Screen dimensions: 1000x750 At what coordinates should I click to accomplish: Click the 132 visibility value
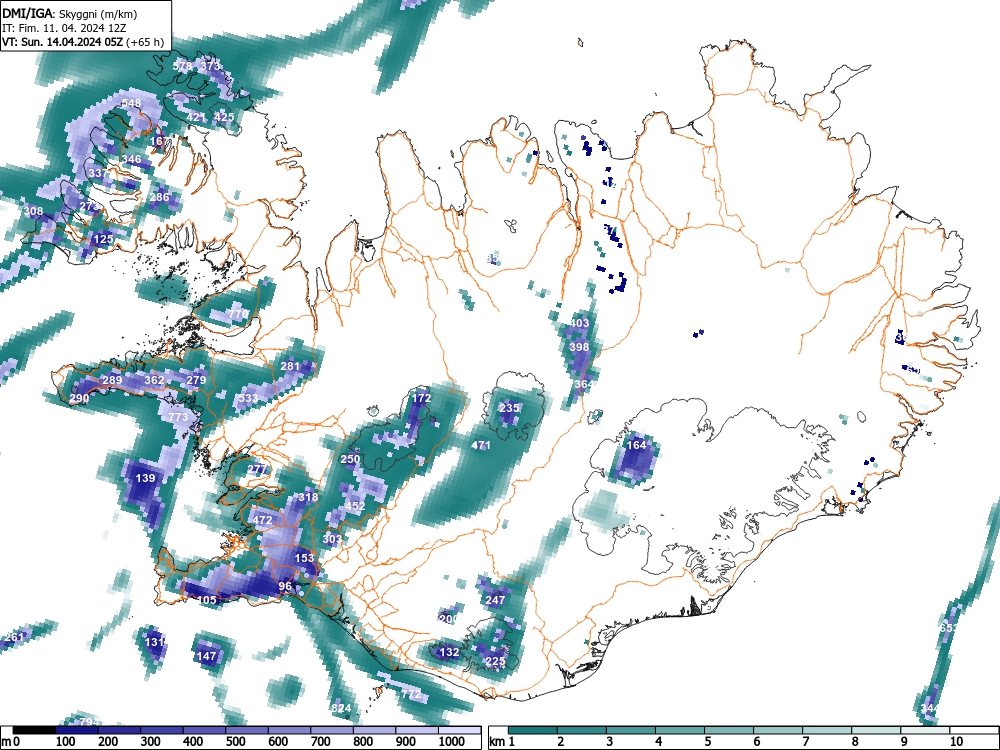[449, 652]
